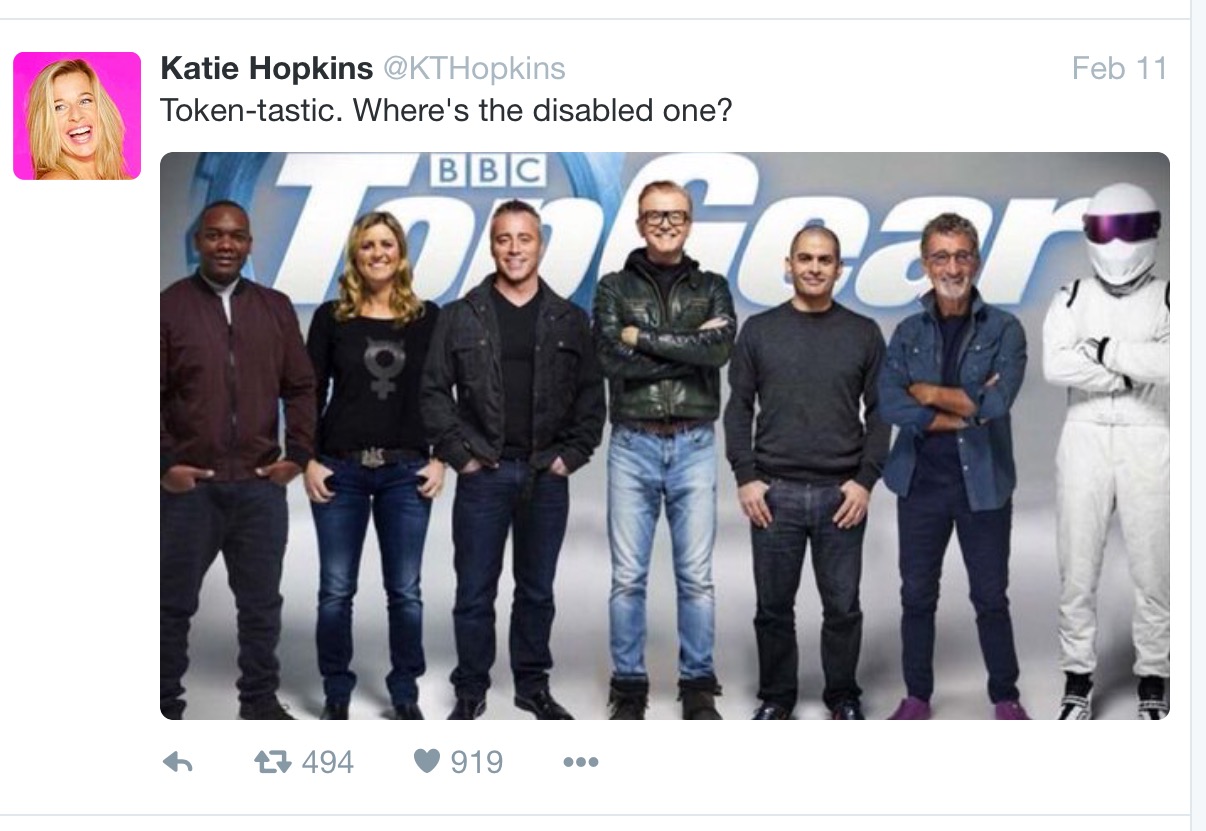This screenshot has width=1206, height=831.
Task: Click the tweet text 'Token-tastic. Where's the disabled one?'
Action: [446, 111]
